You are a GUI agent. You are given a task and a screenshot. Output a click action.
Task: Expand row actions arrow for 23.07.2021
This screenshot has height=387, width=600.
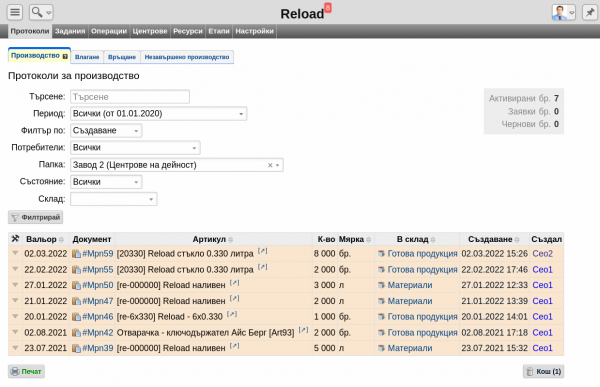(x=15, y=348)
